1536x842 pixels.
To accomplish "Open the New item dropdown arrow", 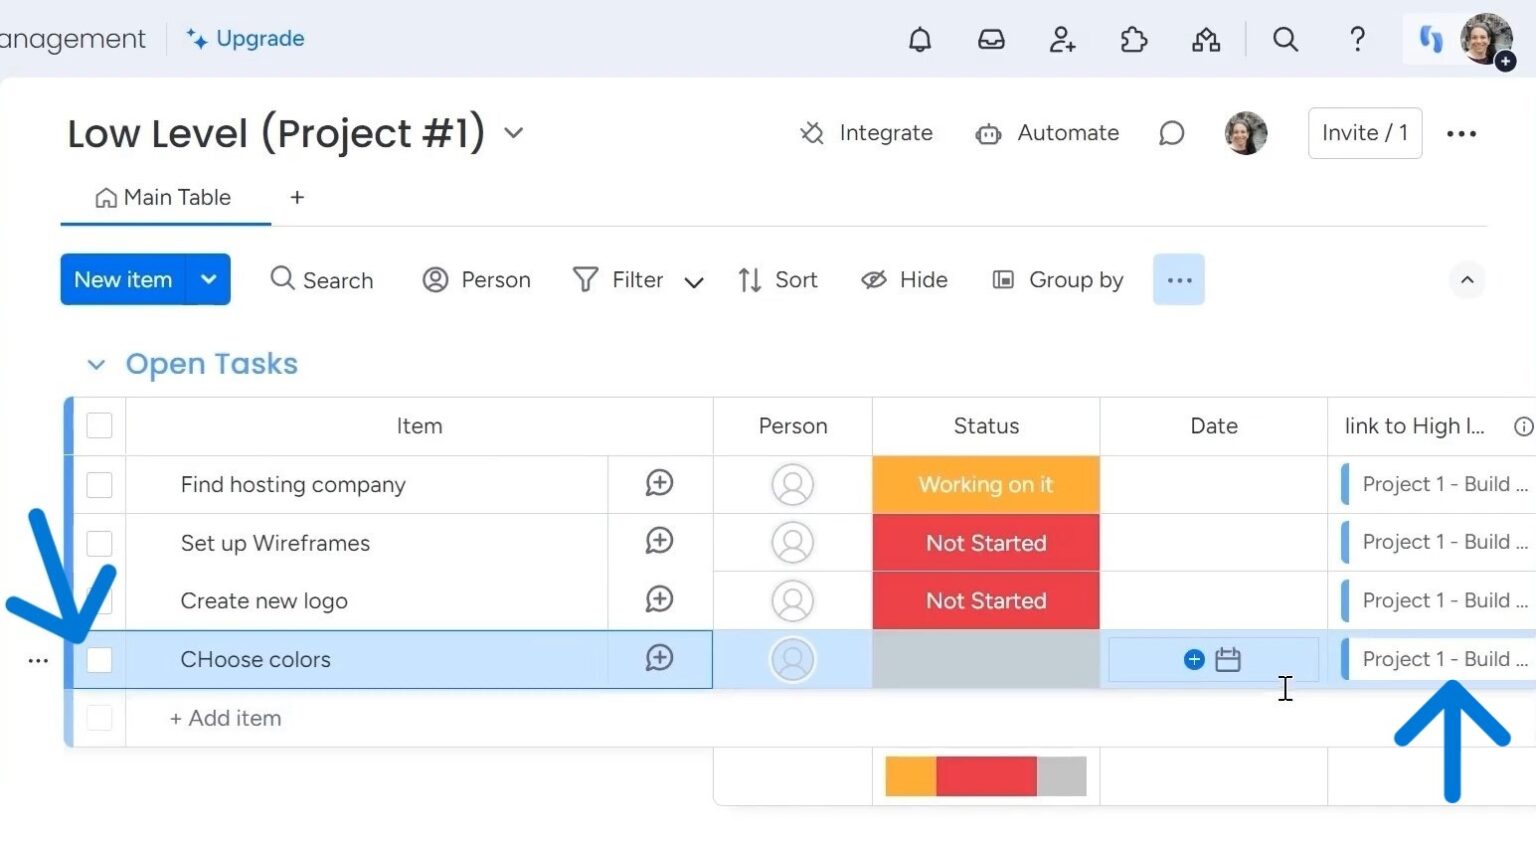I will click(x=208, y=280).
